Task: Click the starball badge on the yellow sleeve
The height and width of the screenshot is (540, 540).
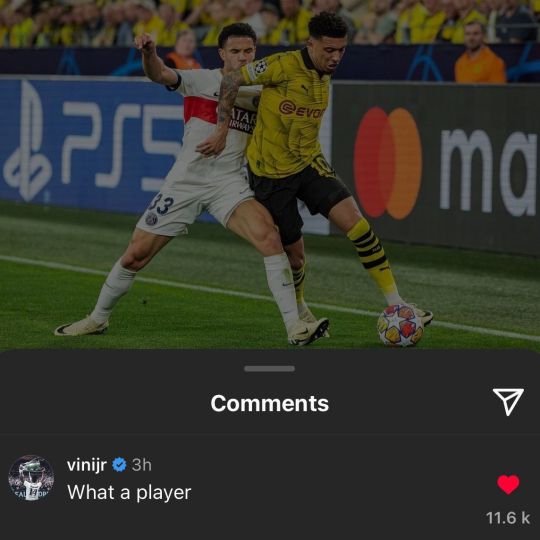Action: (261, 66)
